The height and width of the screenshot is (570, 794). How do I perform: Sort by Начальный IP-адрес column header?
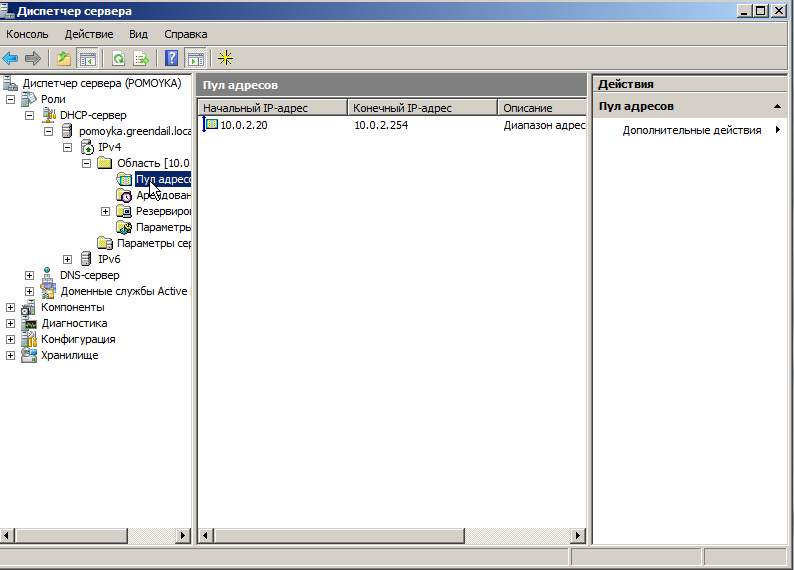click(x=272, y=108)
